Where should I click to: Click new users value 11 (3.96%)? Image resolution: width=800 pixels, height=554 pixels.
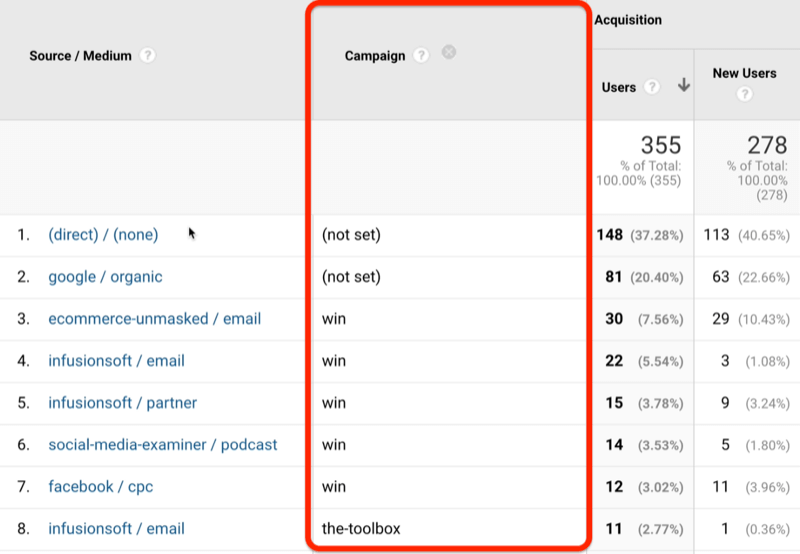(x=751, y=487)
